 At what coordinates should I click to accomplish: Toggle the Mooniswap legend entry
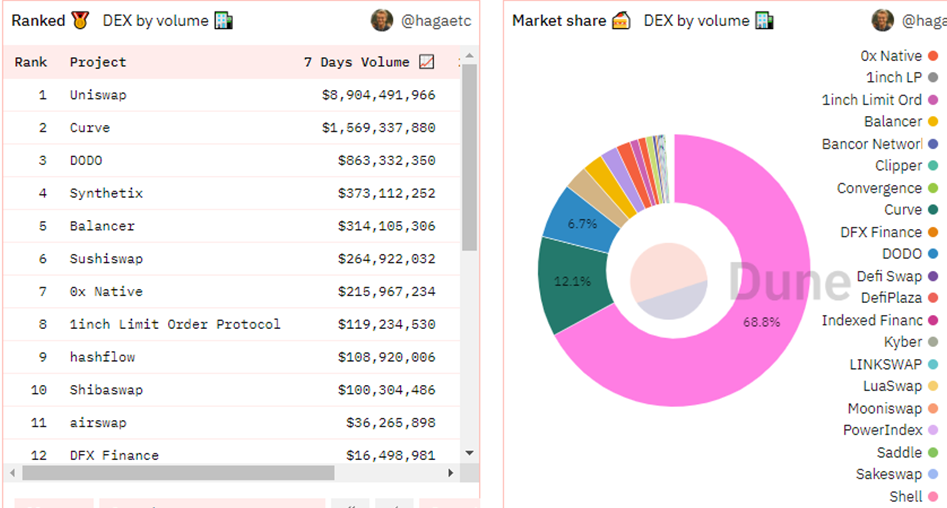892,409
